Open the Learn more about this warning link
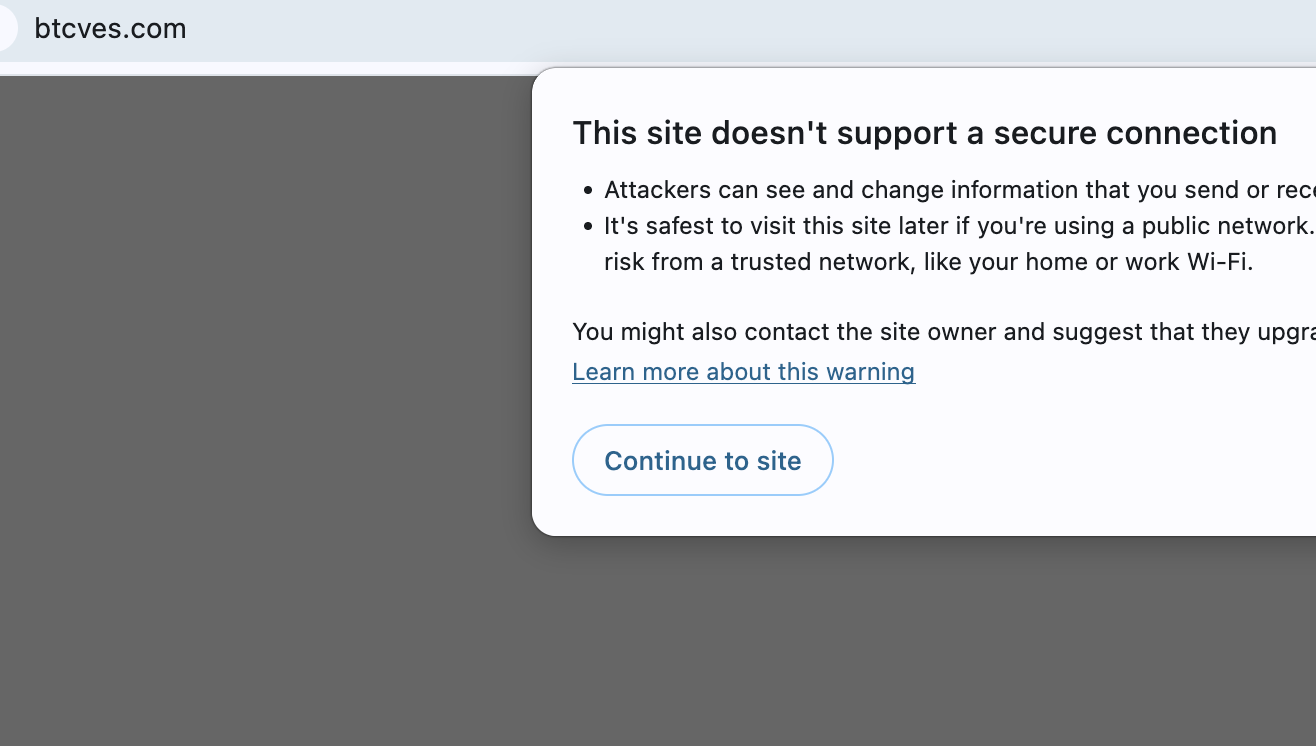This screenshot has height=746, width=1316. click(x=743, y=371)
